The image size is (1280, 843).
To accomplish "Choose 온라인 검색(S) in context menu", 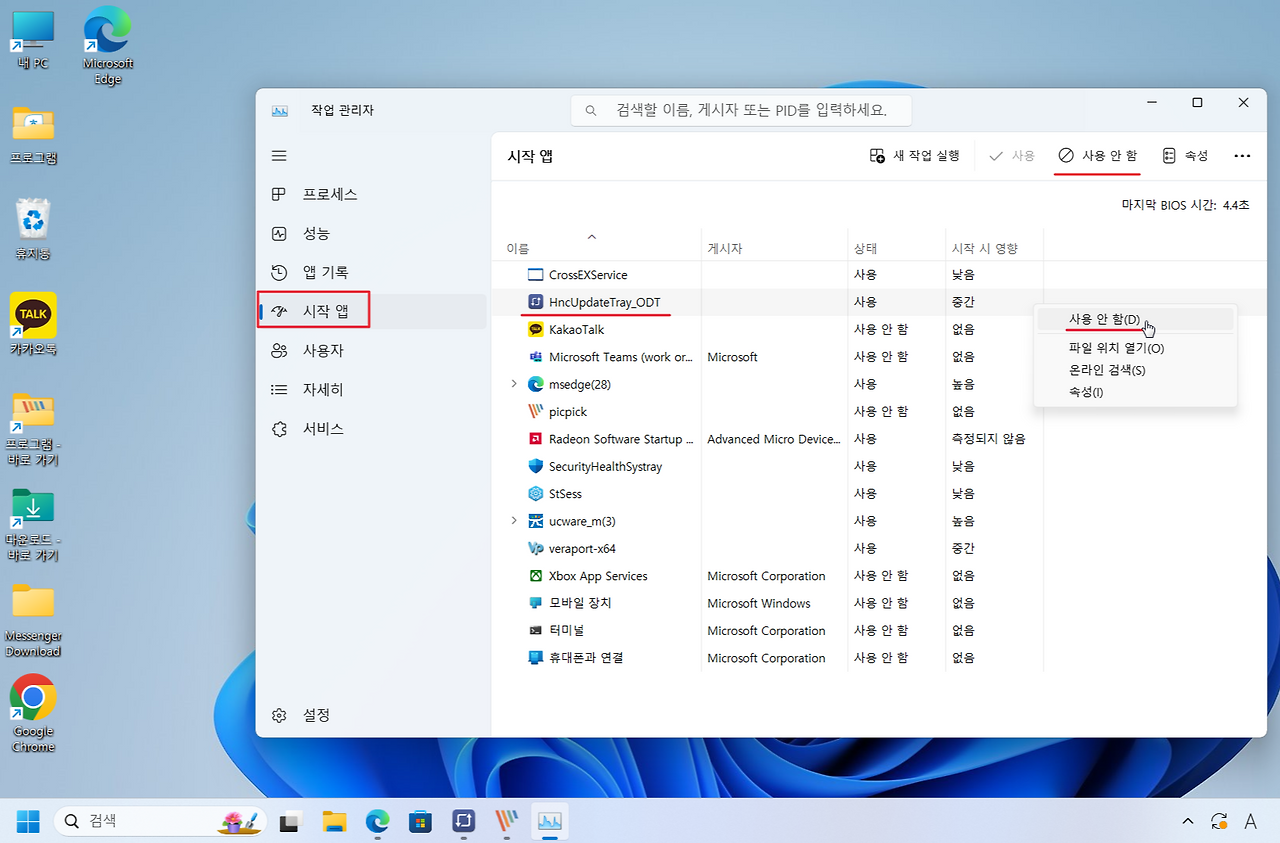I will pyautogui.click(x=1135, y=370).
